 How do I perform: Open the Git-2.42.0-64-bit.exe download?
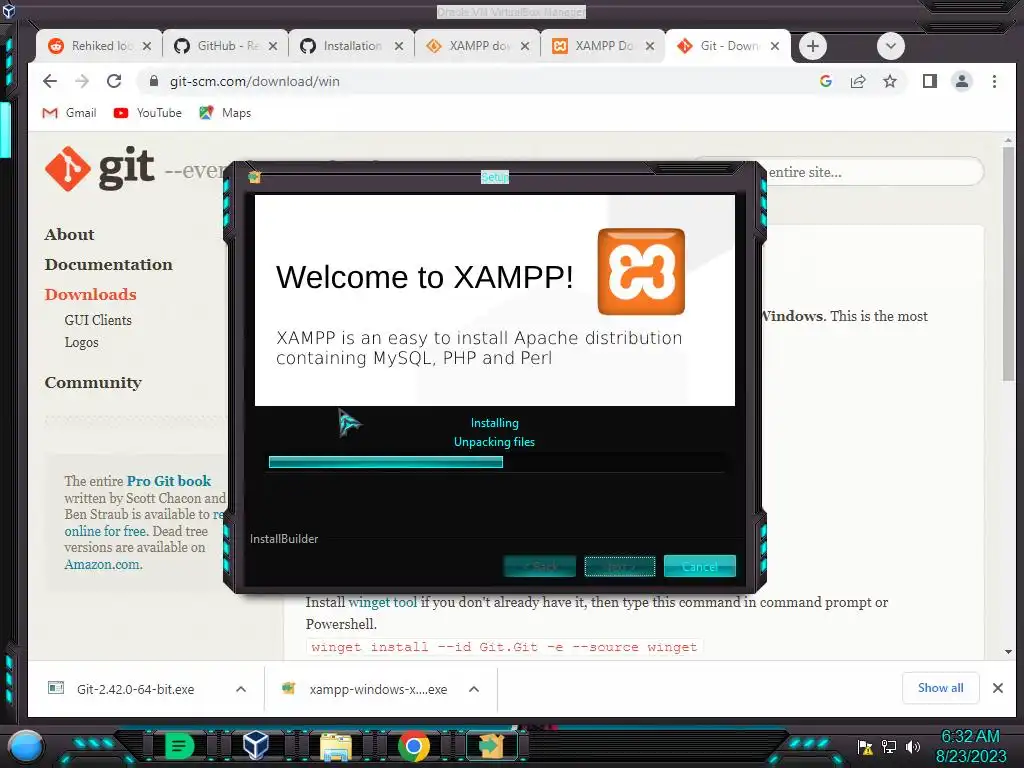[x=135, y=690]
